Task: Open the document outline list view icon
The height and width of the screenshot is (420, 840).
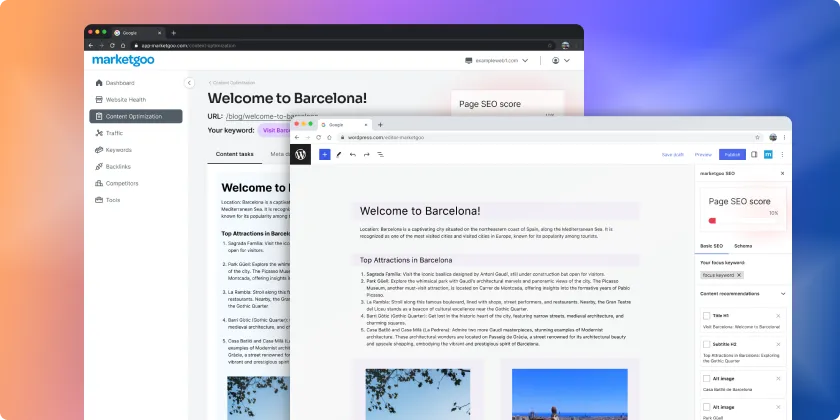Action: coord(380,155)
